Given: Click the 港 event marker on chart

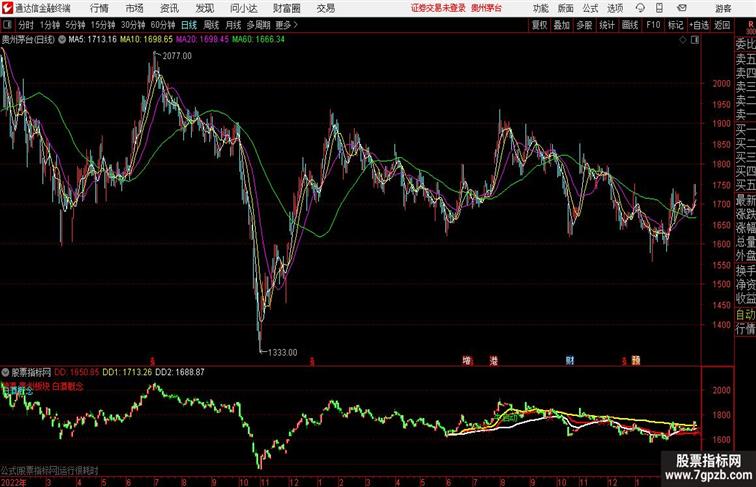Looking at the screenshot, I should coord(493,360).
